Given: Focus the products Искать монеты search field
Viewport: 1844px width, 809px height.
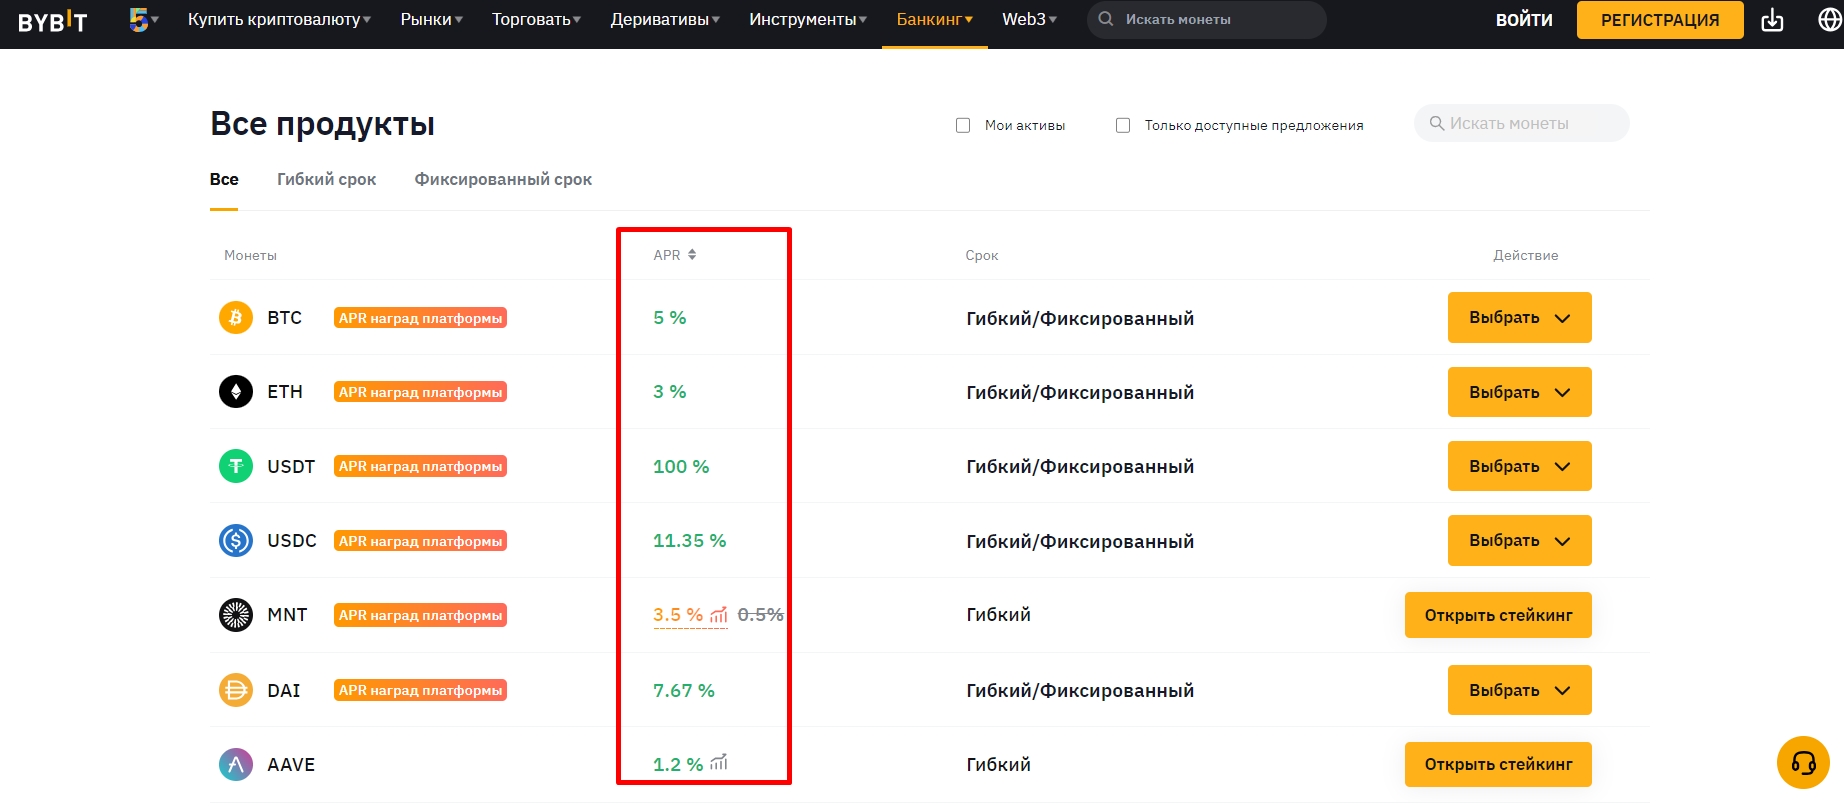Looking at the screenshot, I should (1522, 123).
